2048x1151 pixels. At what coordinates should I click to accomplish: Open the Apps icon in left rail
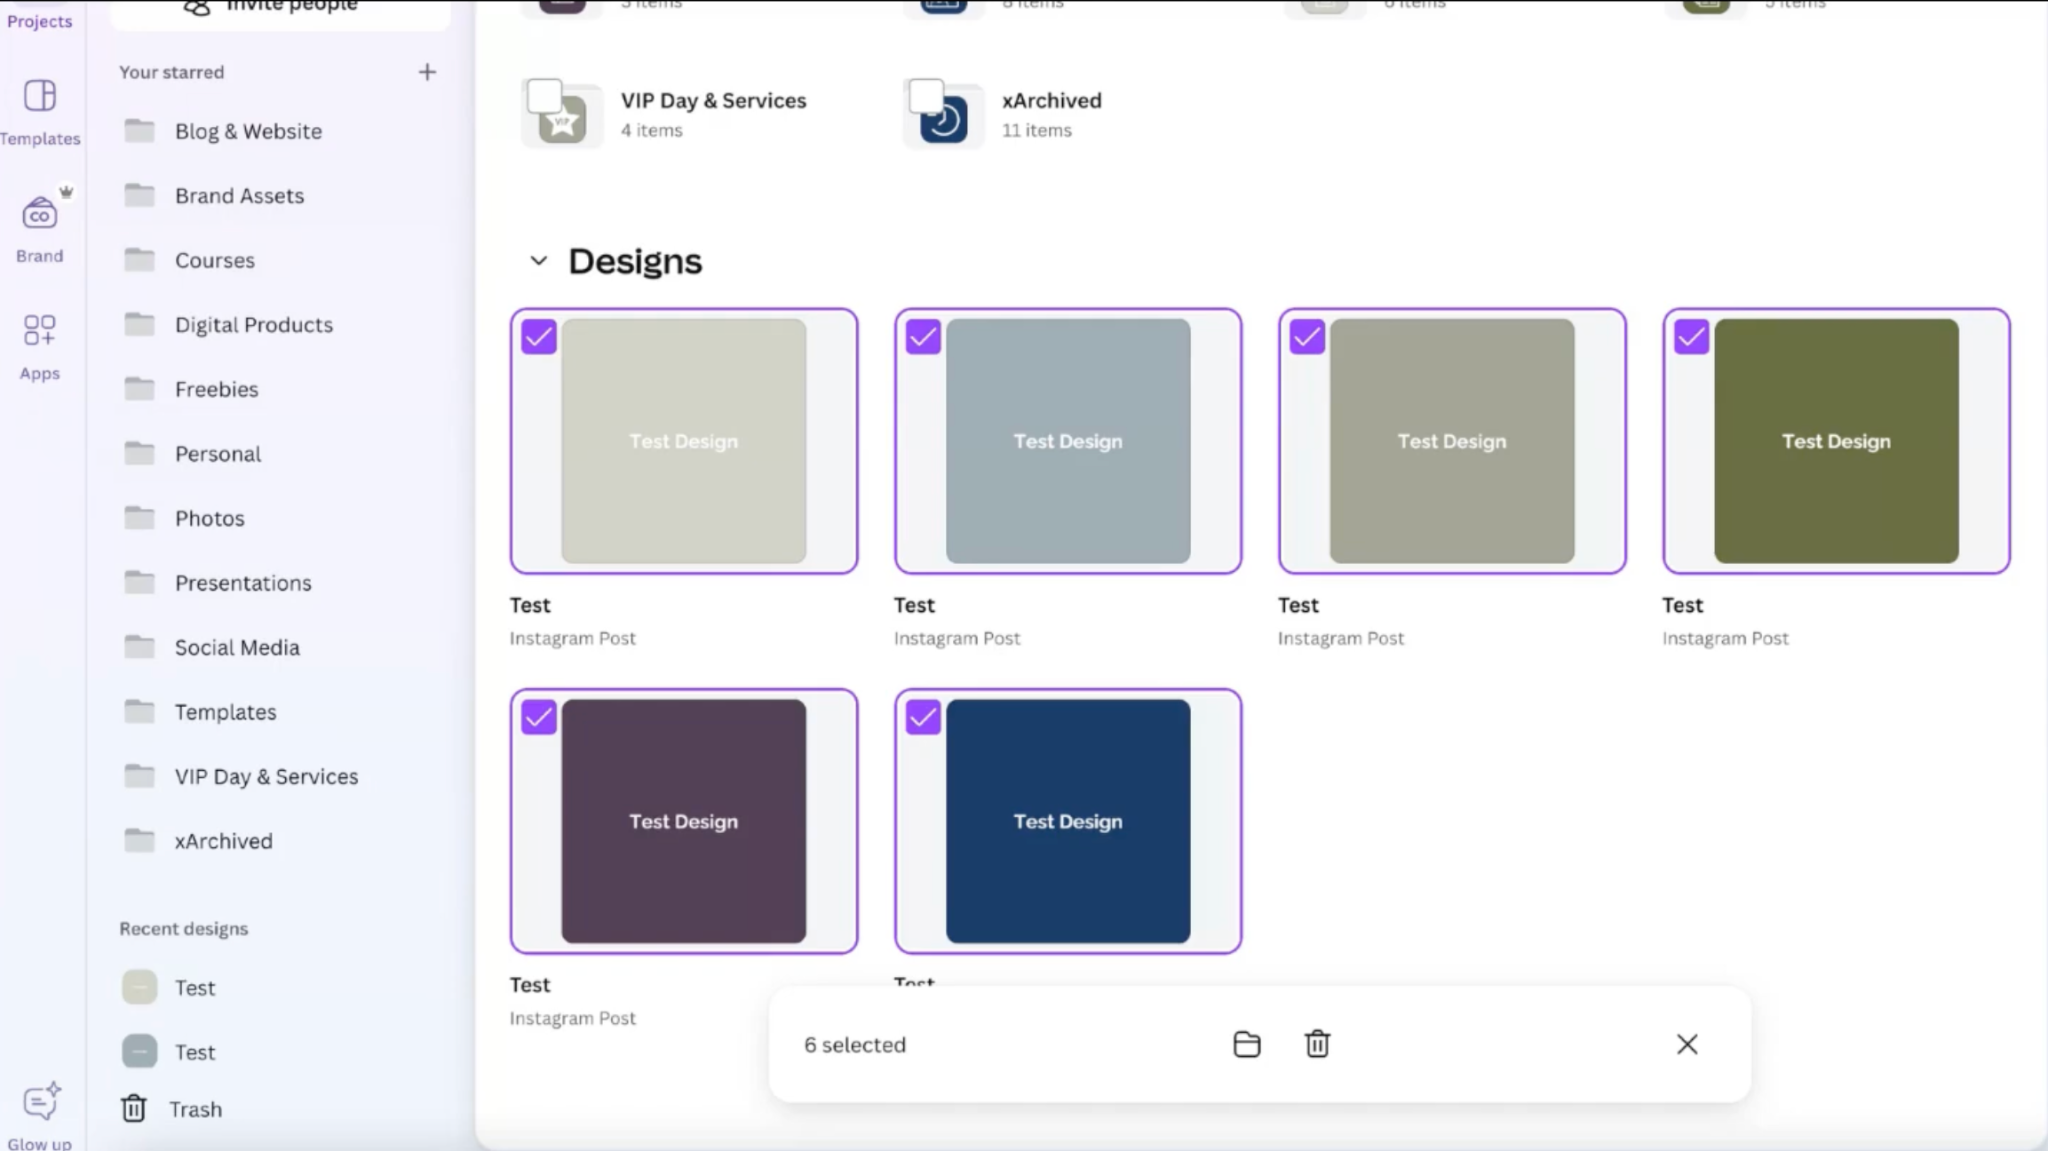click(x=40, y=330)
